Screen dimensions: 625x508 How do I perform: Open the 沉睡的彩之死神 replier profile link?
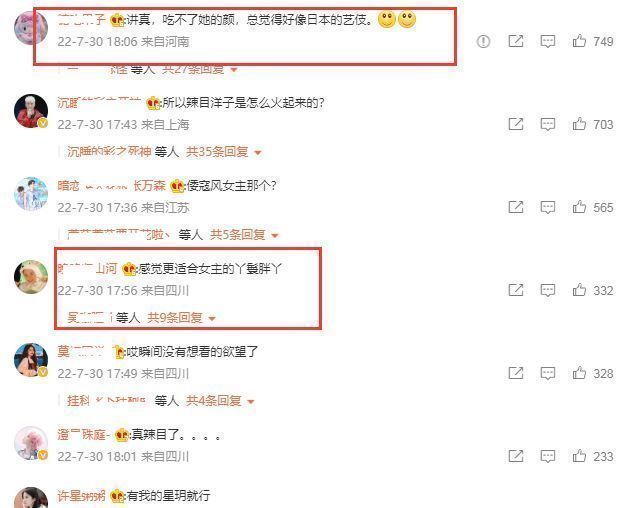pos(109,152)
